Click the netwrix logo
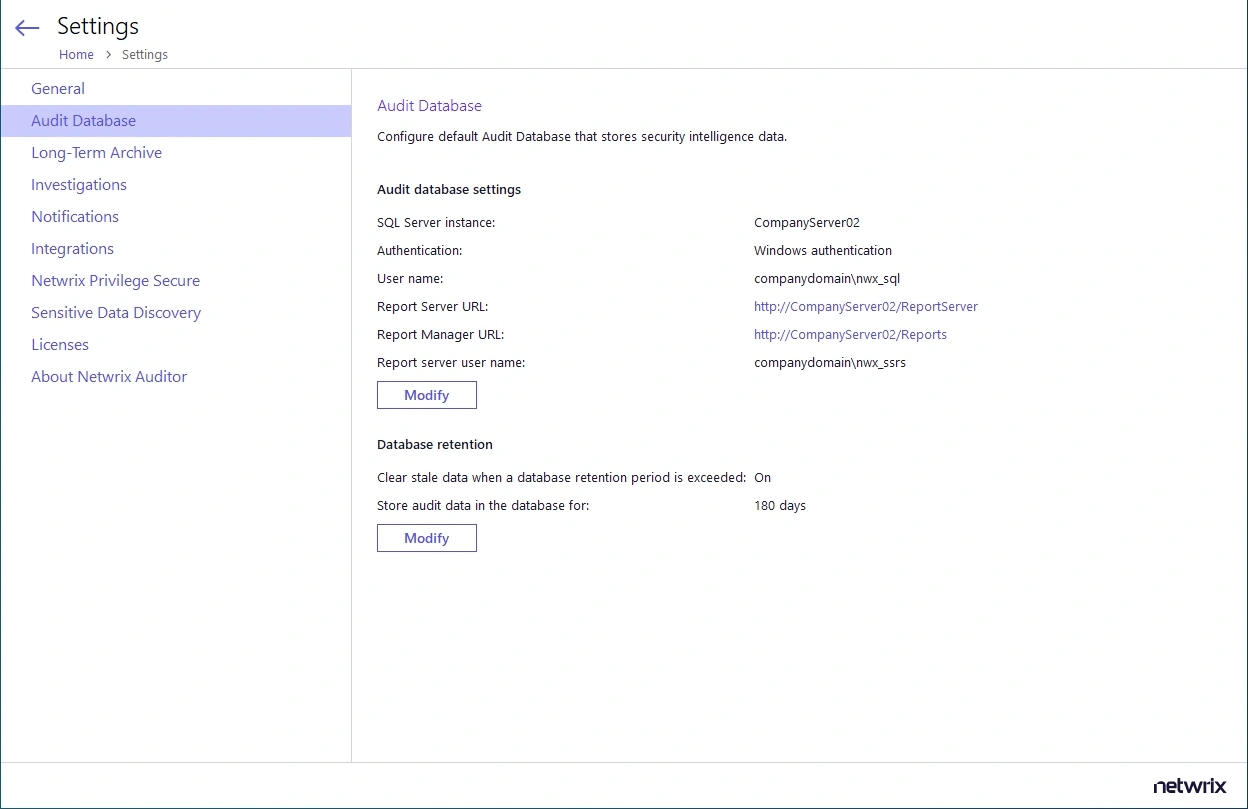 pos(1189,787)
